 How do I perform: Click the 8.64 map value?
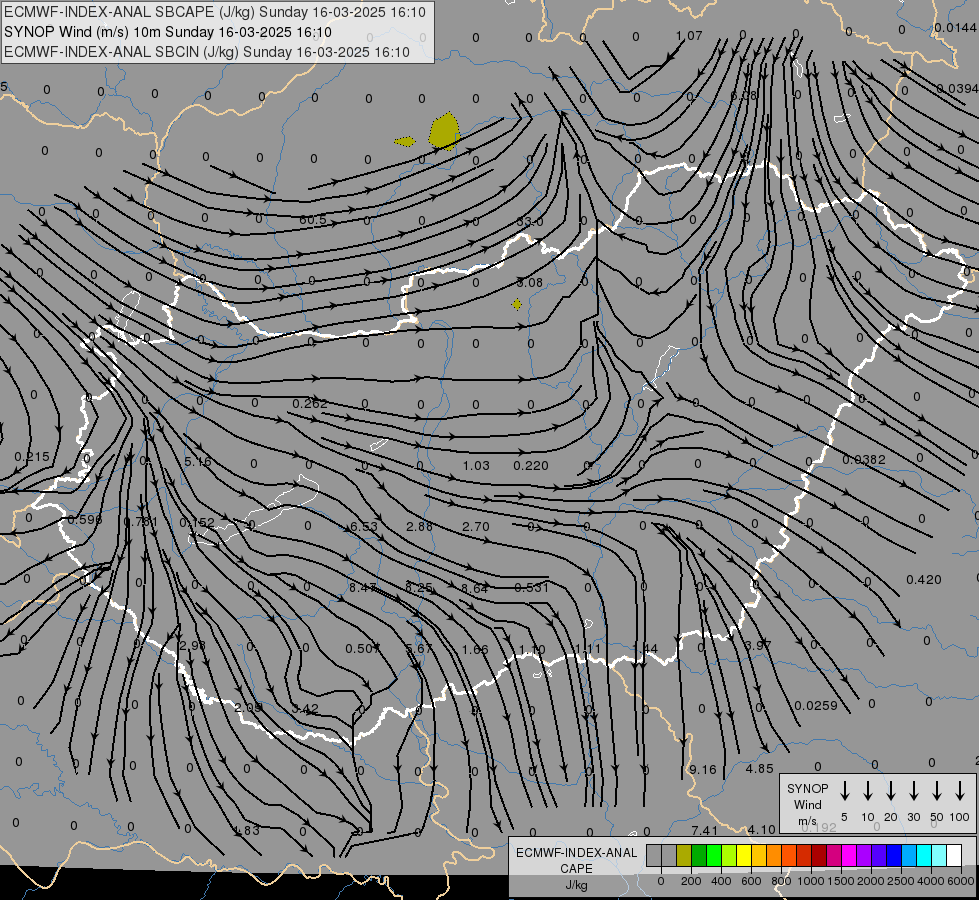(x=475, y=589)
